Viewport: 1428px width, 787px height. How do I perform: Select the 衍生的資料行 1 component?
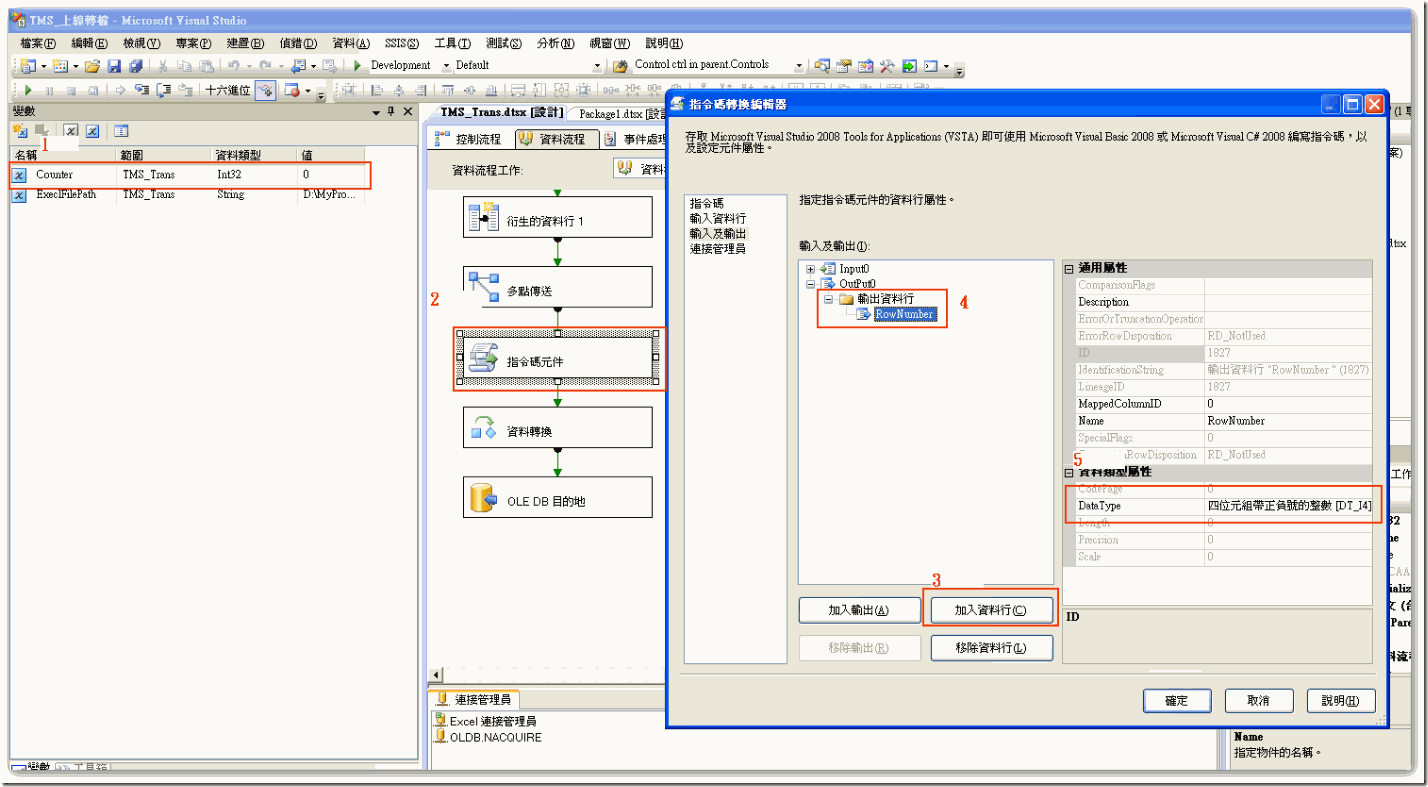point(557,217)
